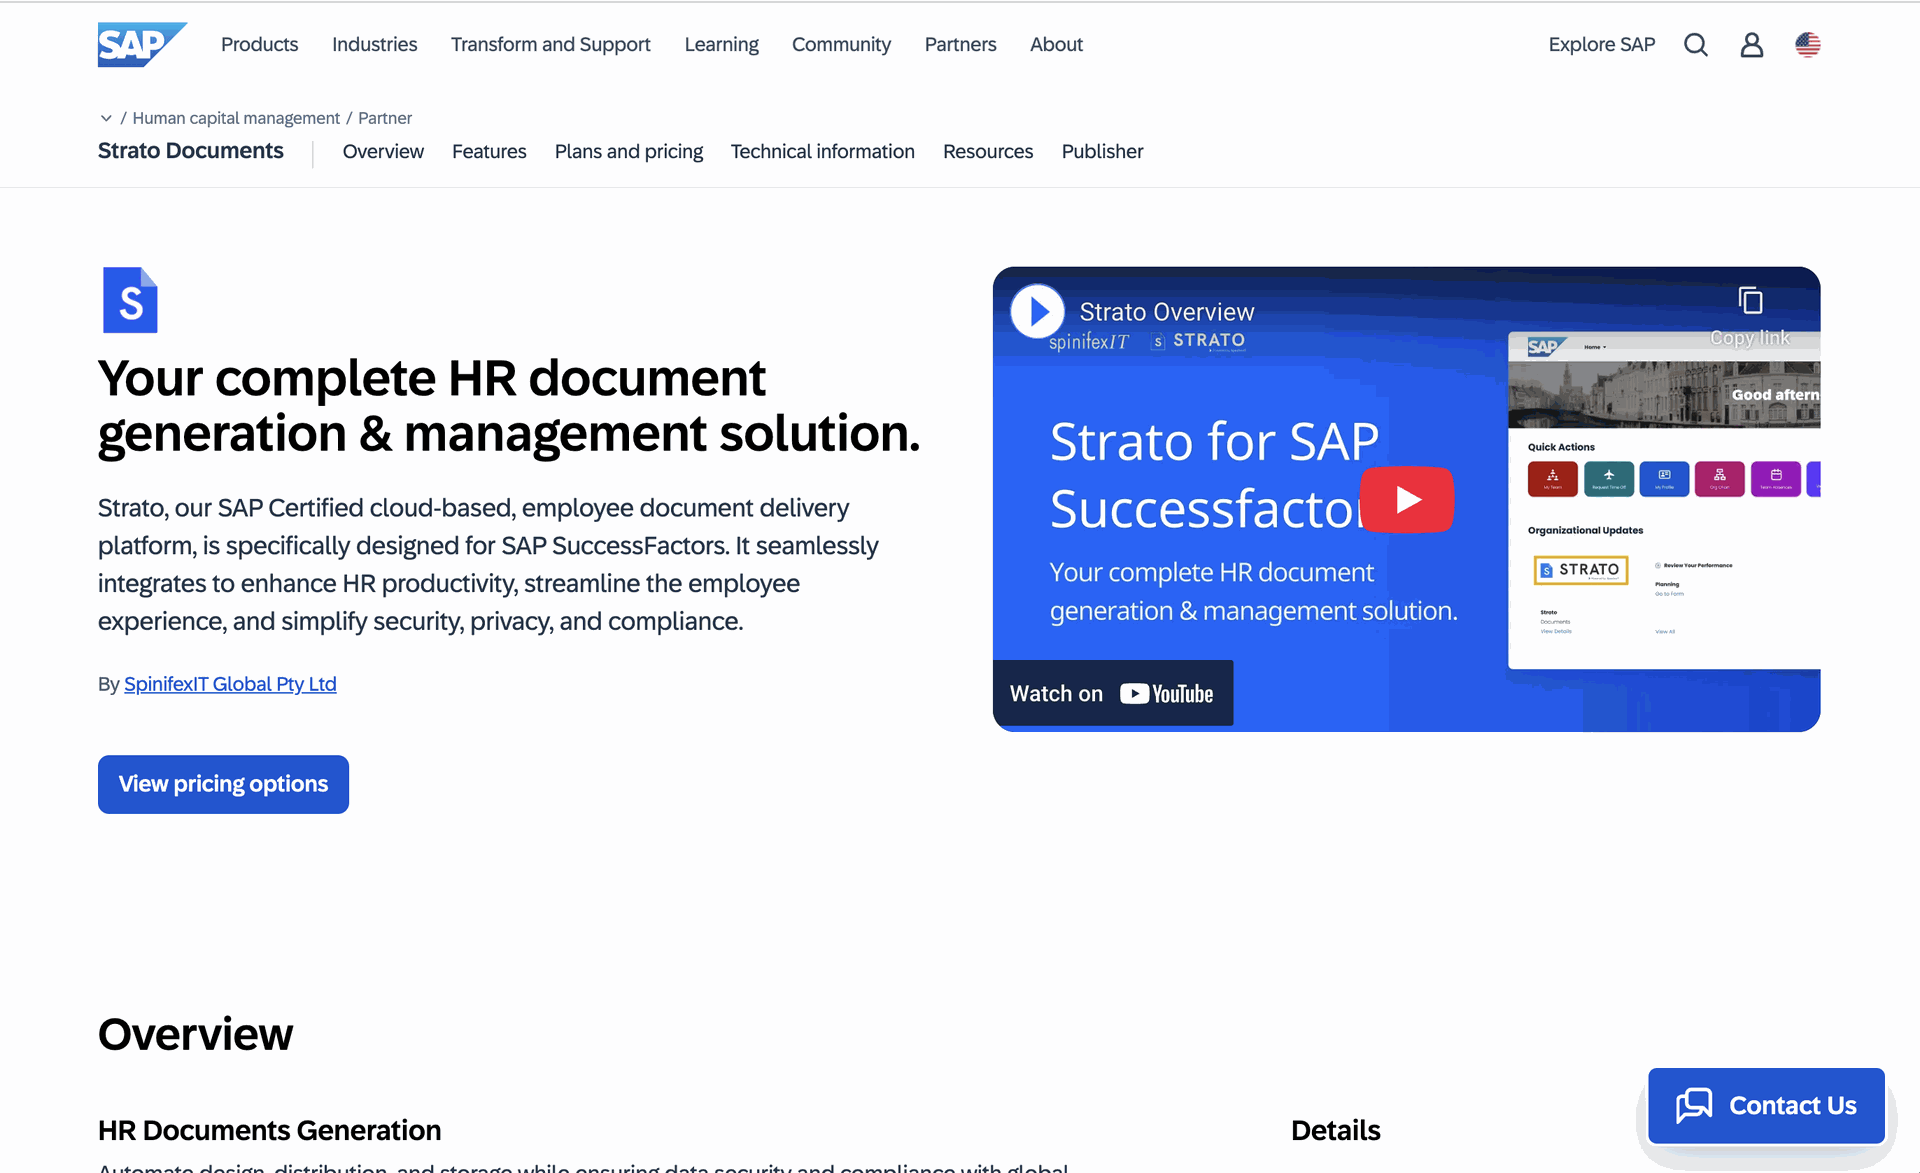Click the SAP logo
The width and height of the screenshot is (1920, 1173).
click(x=141, y=44)
